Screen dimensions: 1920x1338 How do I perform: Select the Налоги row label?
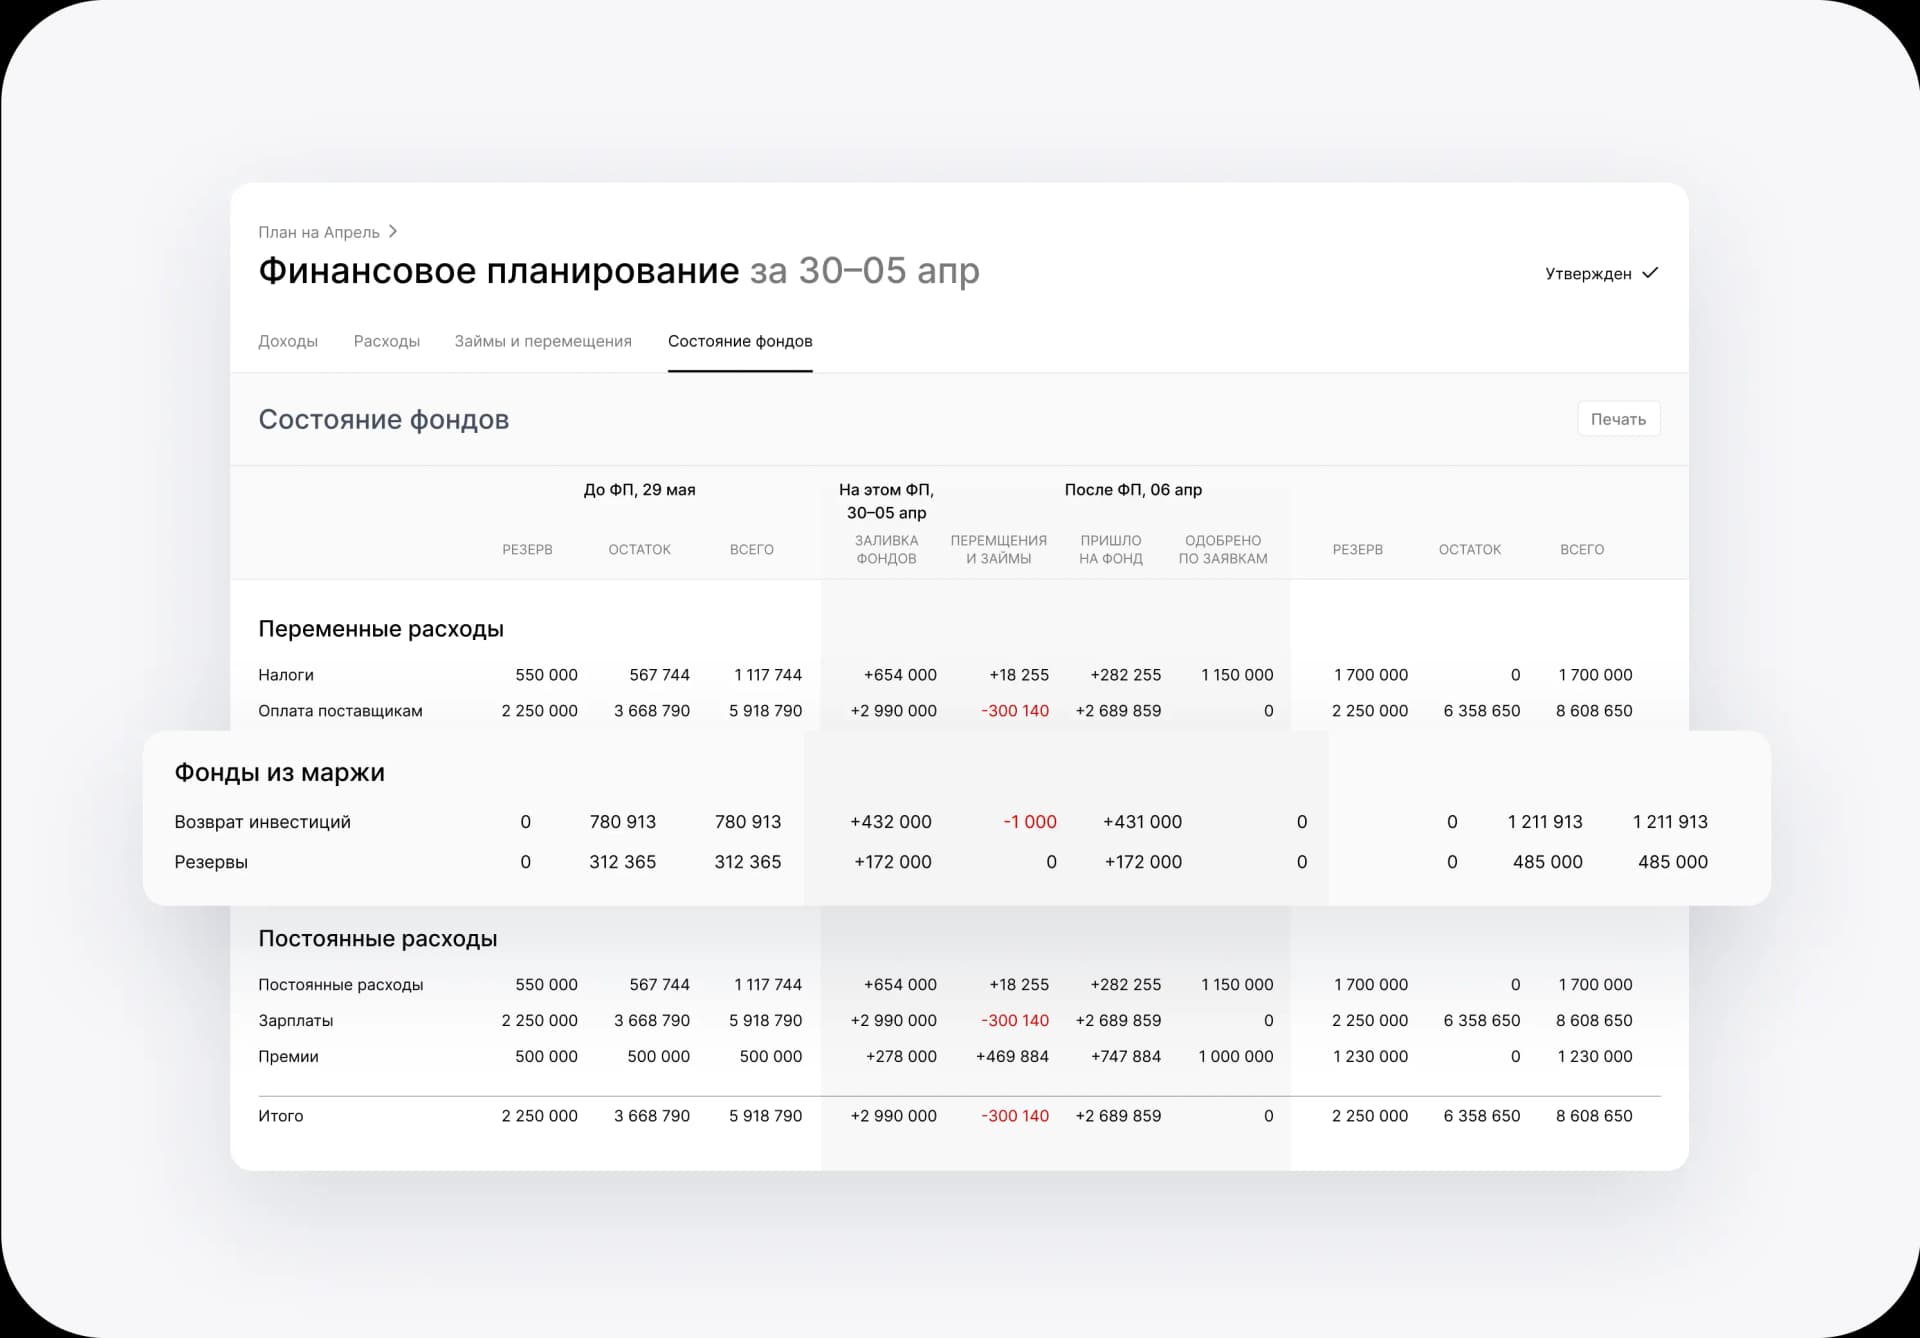coord(286,675)
